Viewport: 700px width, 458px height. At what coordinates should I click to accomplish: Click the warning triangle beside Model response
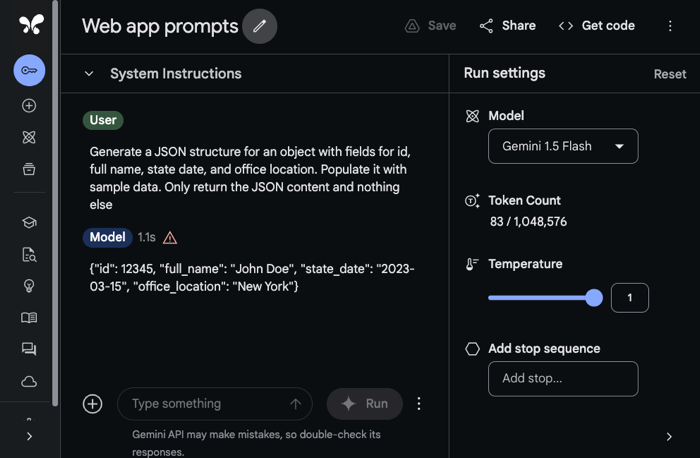point(170,238)
